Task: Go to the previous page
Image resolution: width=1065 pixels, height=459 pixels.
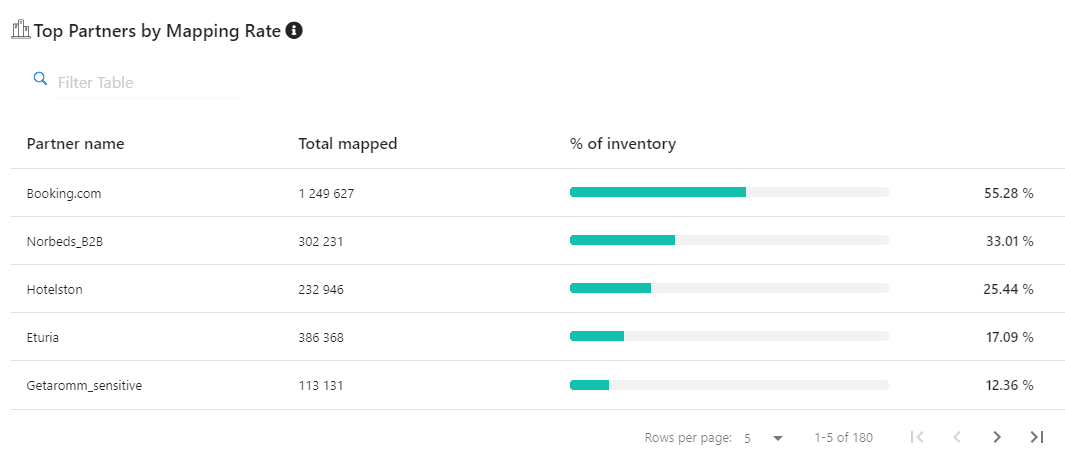Action: pyautogui.click(x=957, y=437)
